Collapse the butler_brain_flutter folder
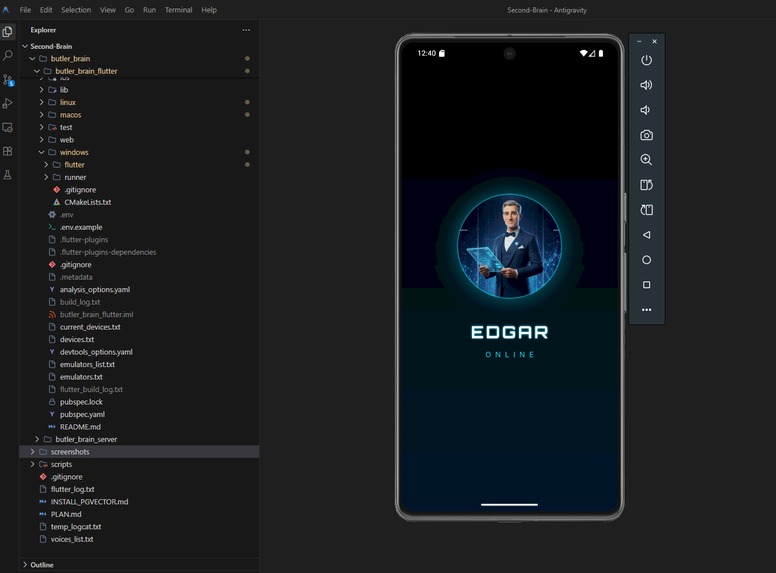 [139, 71]
